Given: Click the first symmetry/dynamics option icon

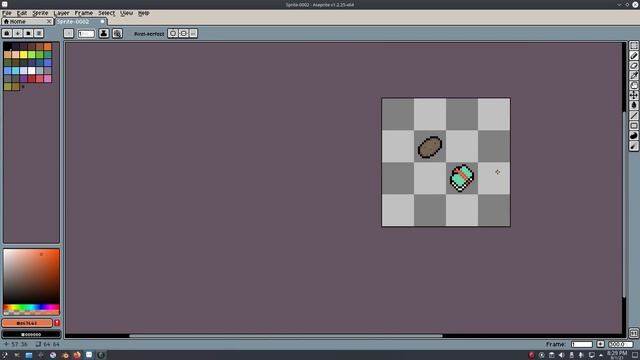Looking at the screenshot, I should tap(173, 33).
